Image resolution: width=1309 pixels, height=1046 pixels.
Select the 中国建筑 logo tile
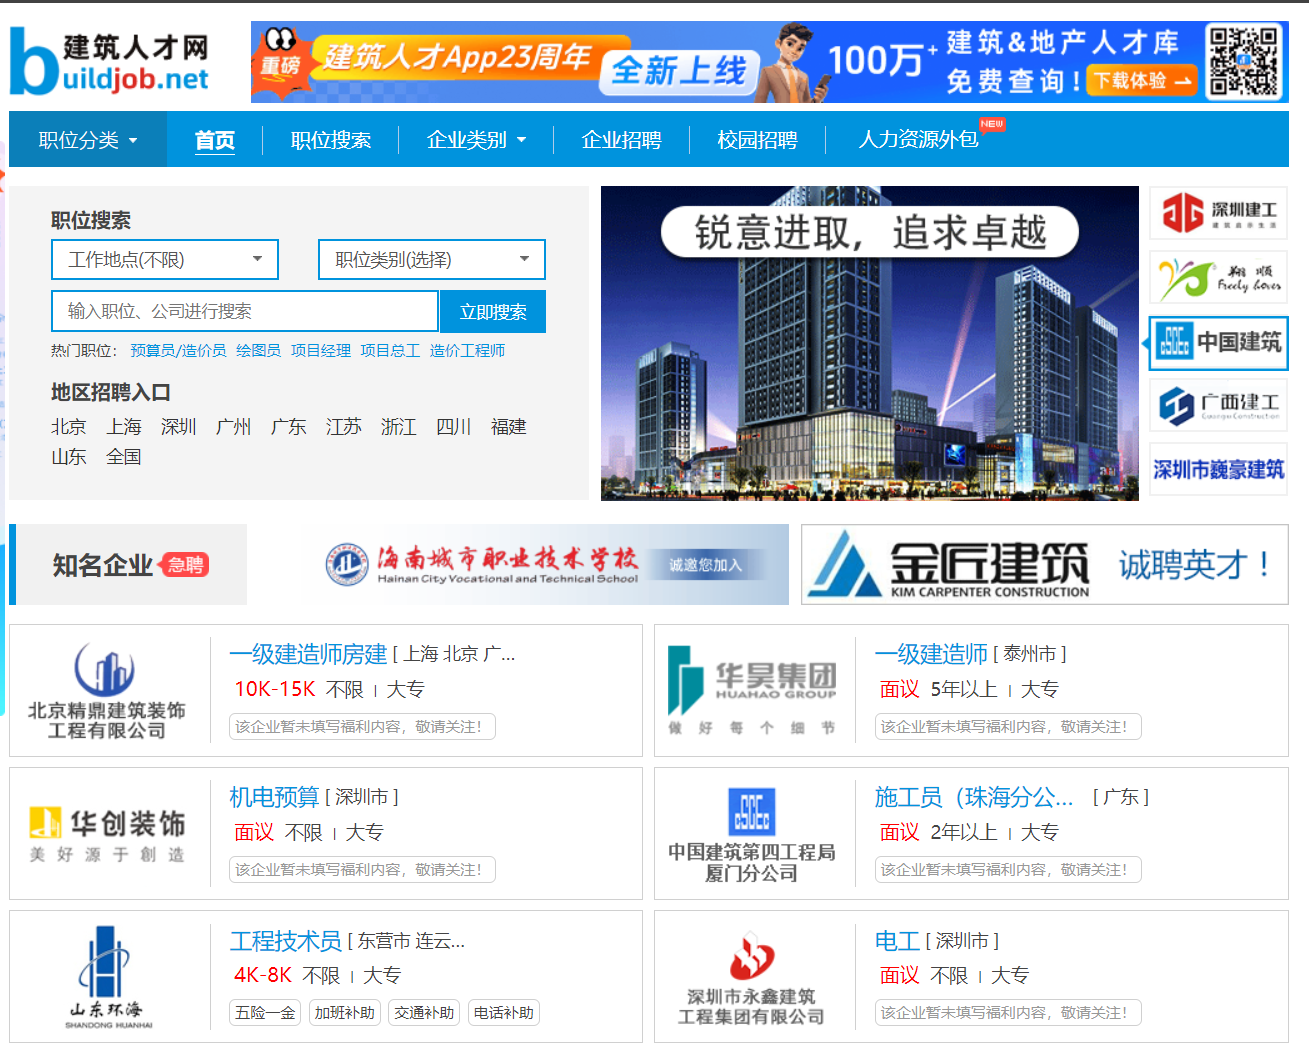click(1218, 343)
